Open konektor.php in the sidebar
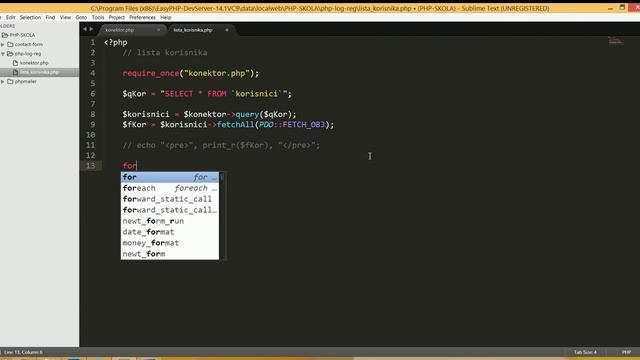Image resolution: width=640 pixels, height=360 pixels. click(x=34, y=63)
